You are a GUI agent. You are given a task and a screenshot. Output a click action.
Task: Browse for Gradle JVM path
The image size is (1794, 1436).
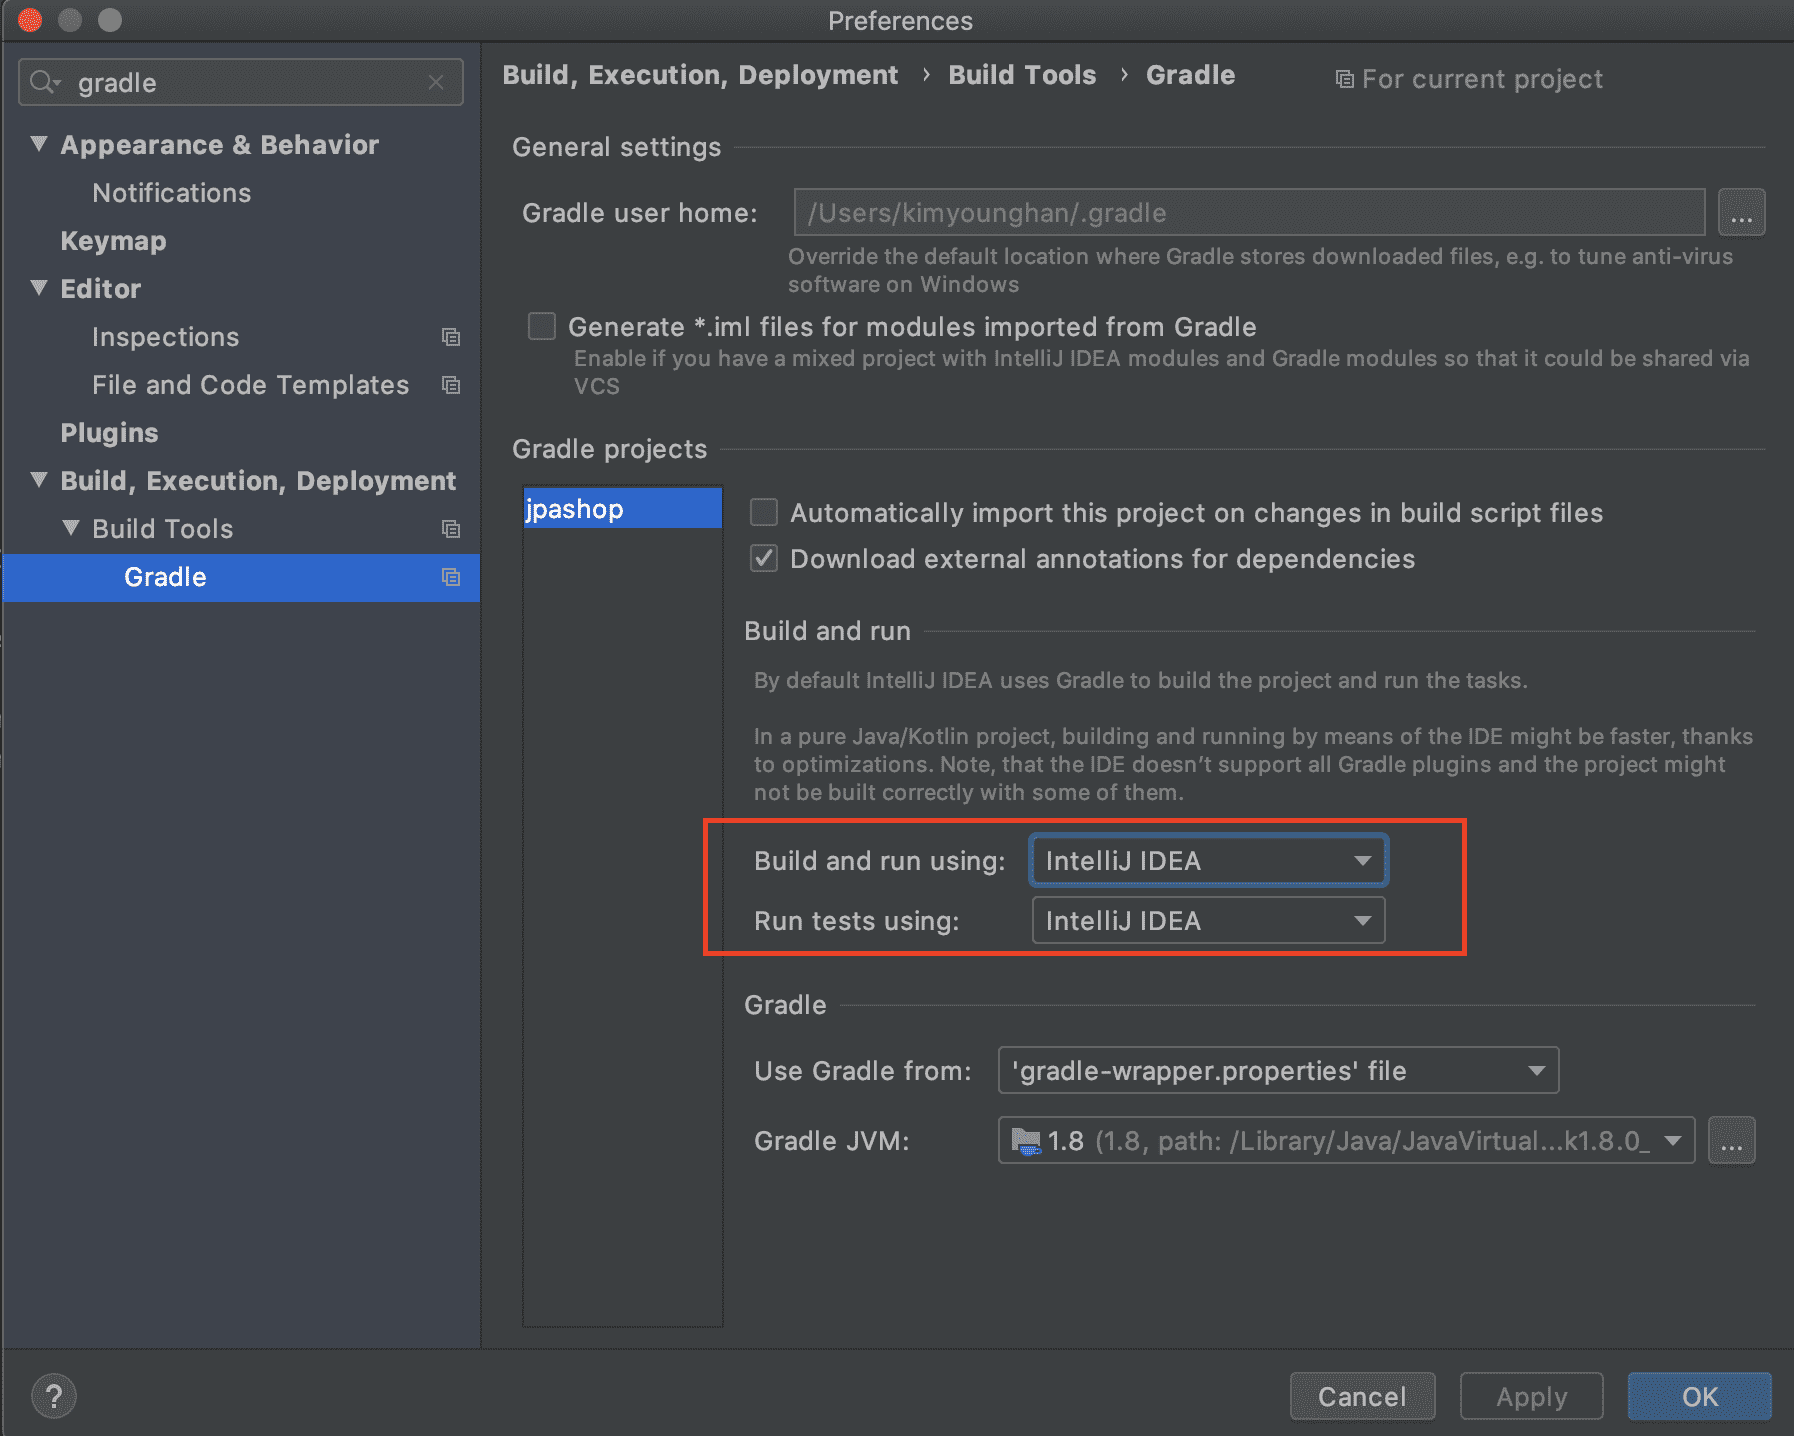point(1731,1141)
